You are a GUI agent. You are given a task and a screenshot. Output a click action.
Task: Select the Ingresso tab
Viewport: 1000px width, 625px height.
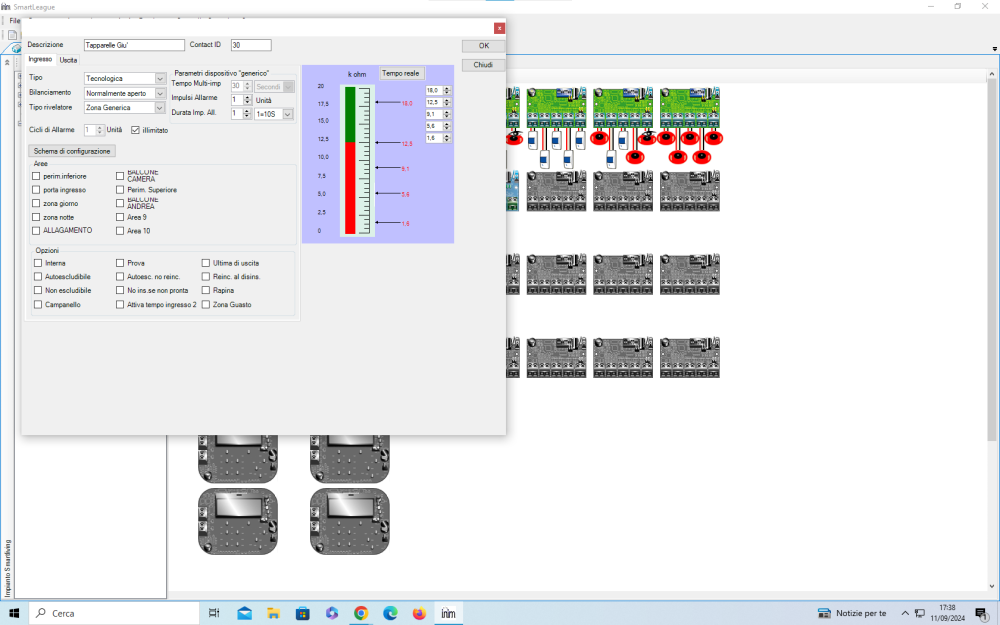(40, 60)
